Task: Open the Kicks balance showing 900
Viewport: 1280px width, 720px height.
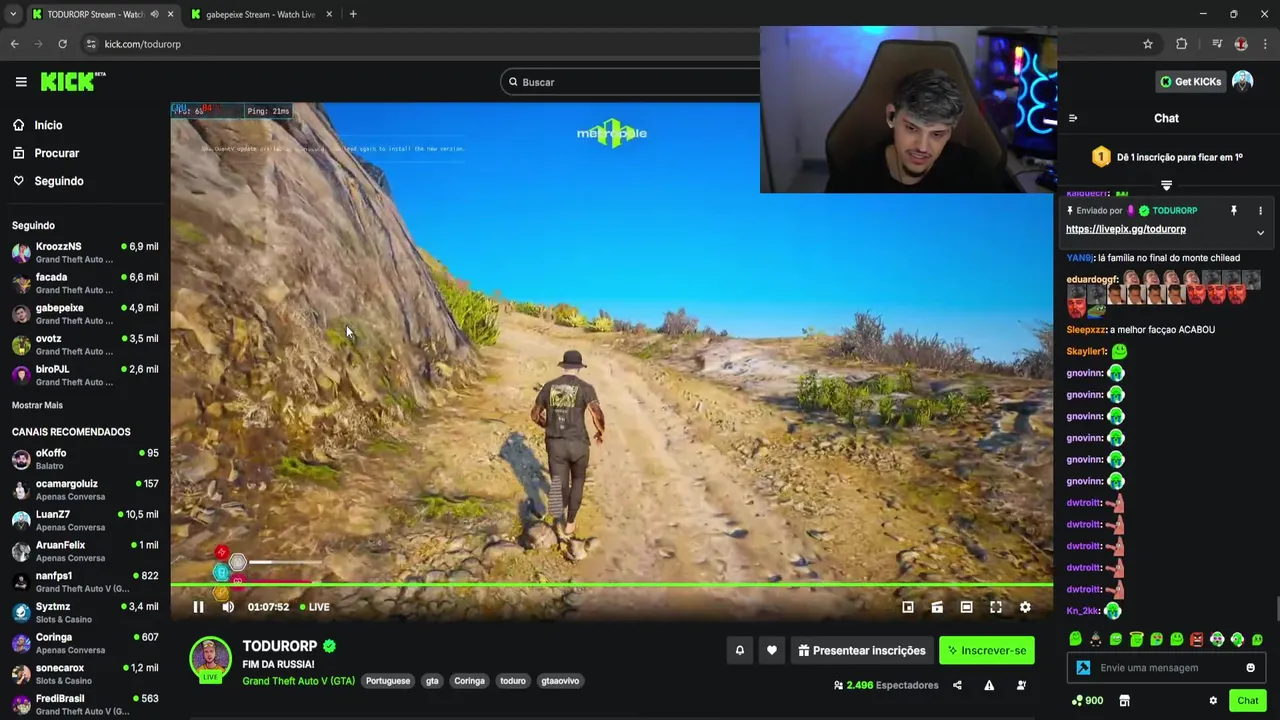Action: 1087,701
